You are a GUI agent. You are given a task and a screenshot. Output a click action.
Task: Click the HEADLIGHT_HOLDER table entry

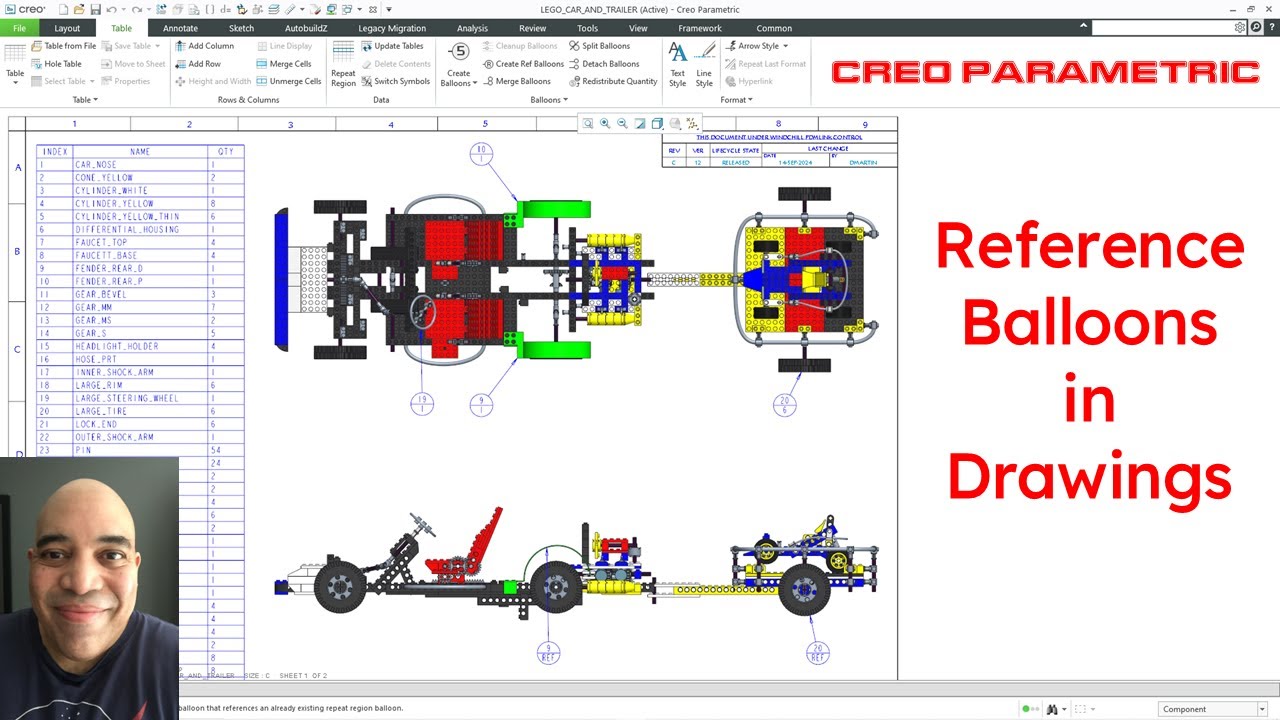pos(116,346)
